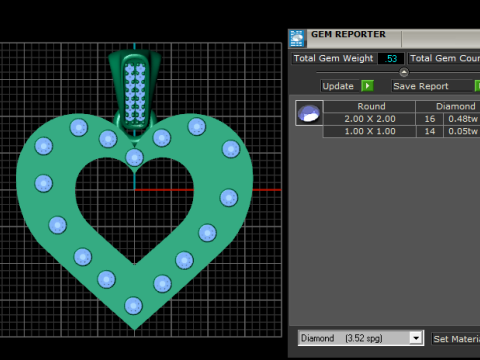
Task: Open the Diamond material dropdown arrow
Action: pyautogui.click(x=416, y=338)
